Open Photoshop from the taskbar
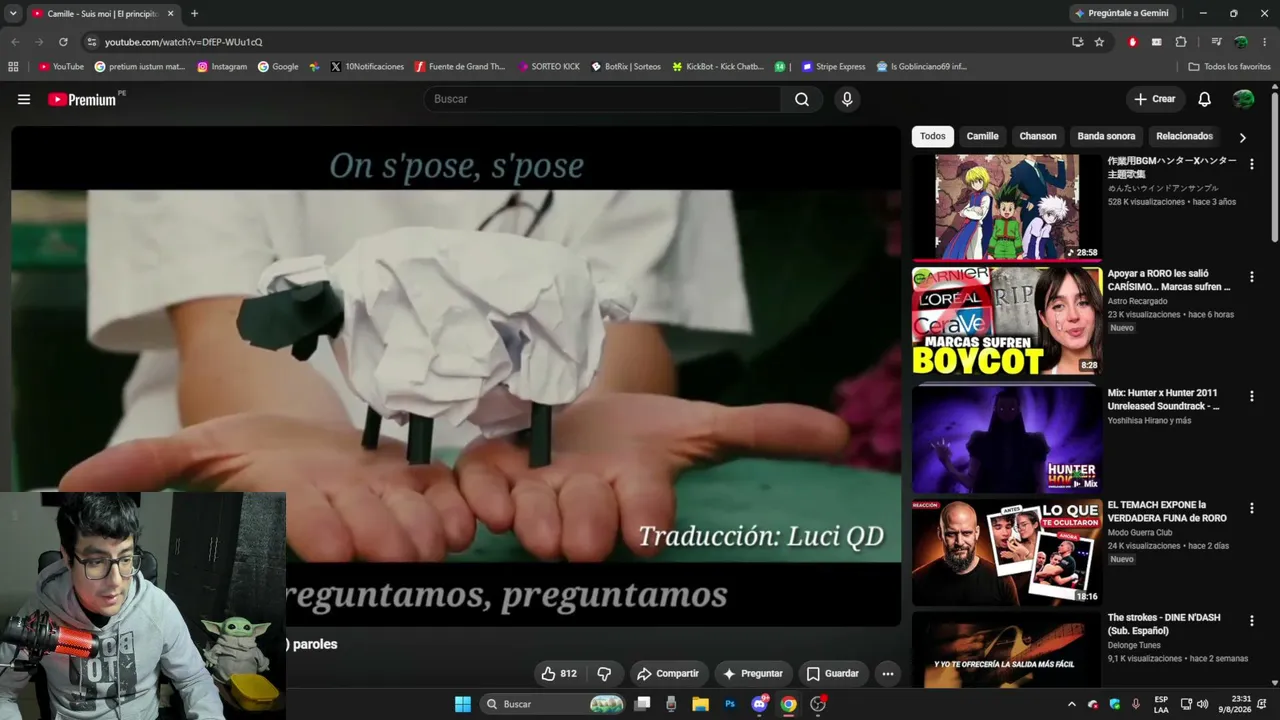Viewport: 1280px width, 720px height. pos(730,704)
